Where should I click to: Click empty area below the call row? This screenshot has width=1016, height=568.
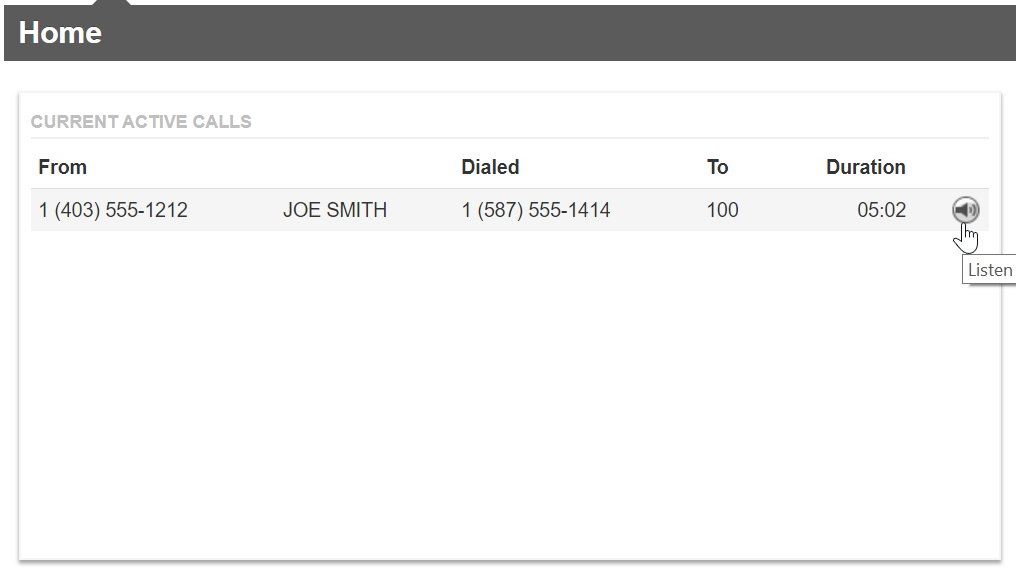[509, 389]
